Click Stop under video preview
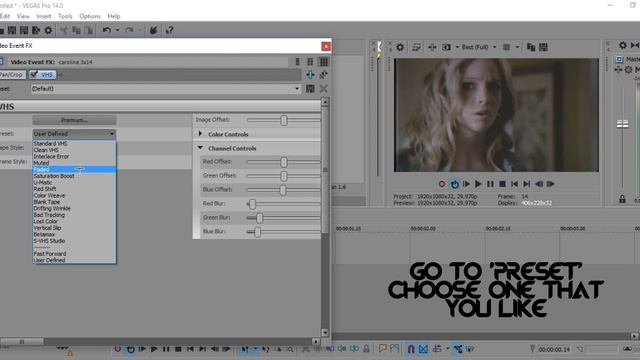 pos(502,184)
